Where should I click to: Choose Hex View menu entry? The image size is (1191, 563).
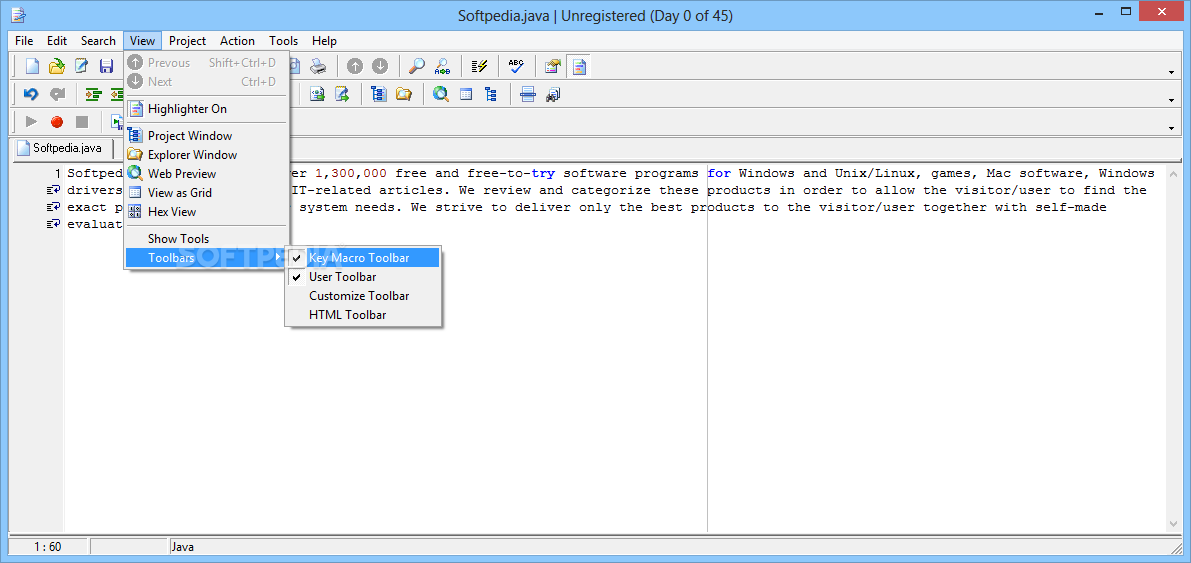point(206,211)
